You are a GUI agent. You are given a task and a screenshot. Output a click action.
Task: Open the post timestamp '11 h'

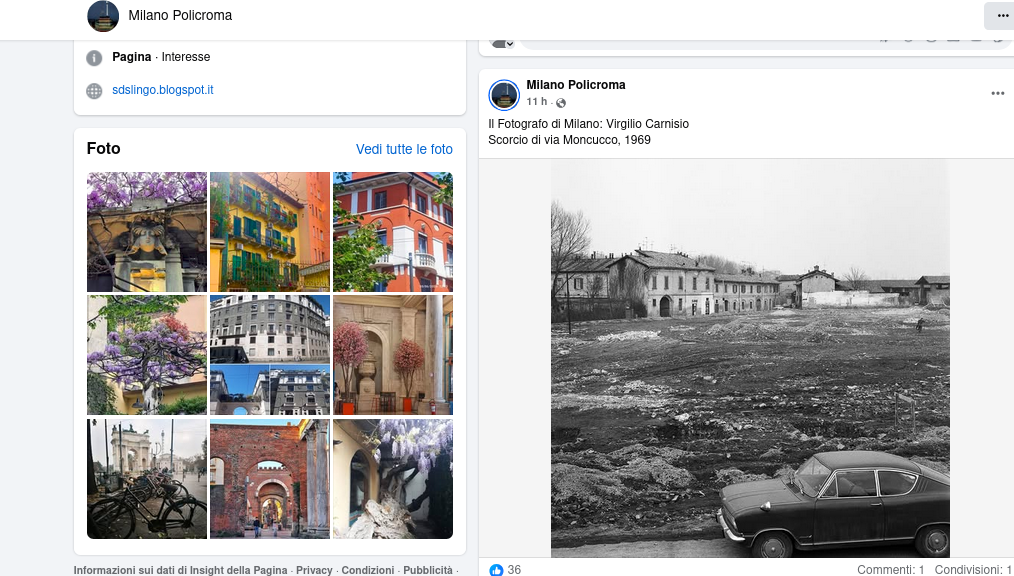(536, 102)
